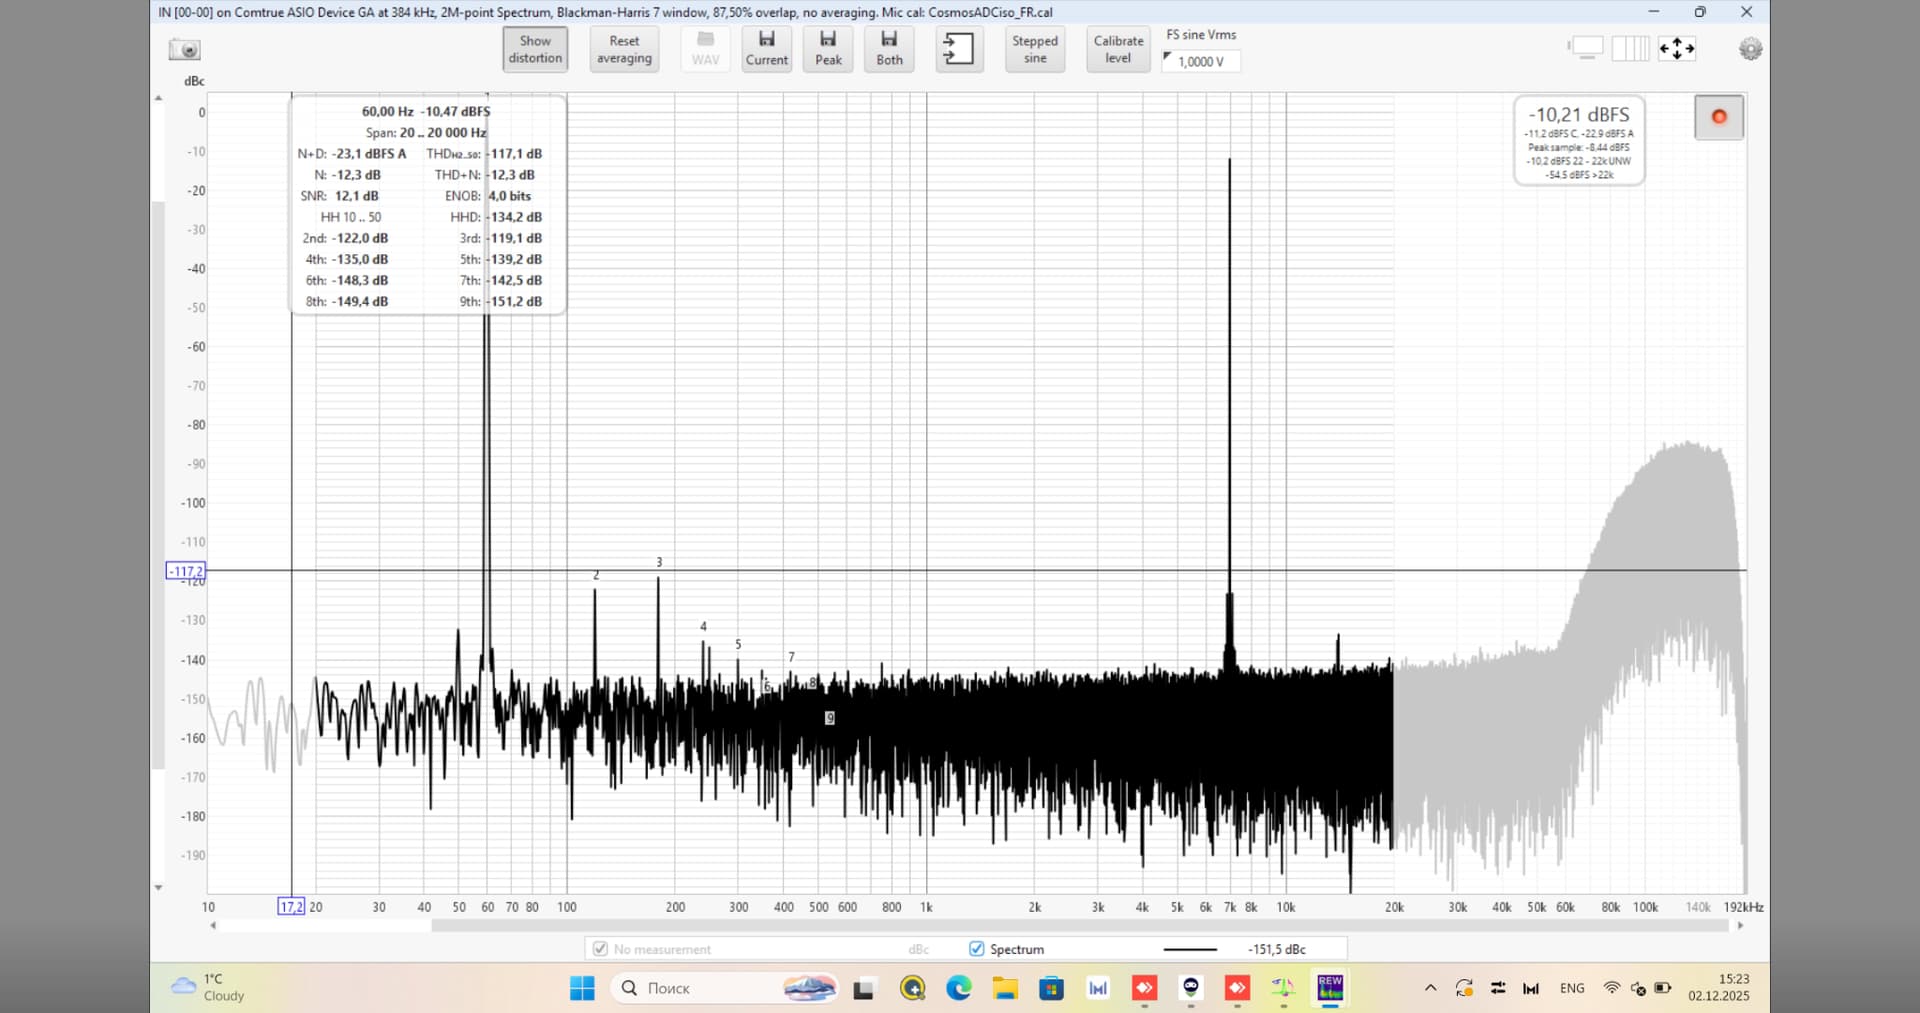Viewport: 1920px width, 1013px height.
Task: Click the up arrow on vertical axis
Action: point(158,98)
